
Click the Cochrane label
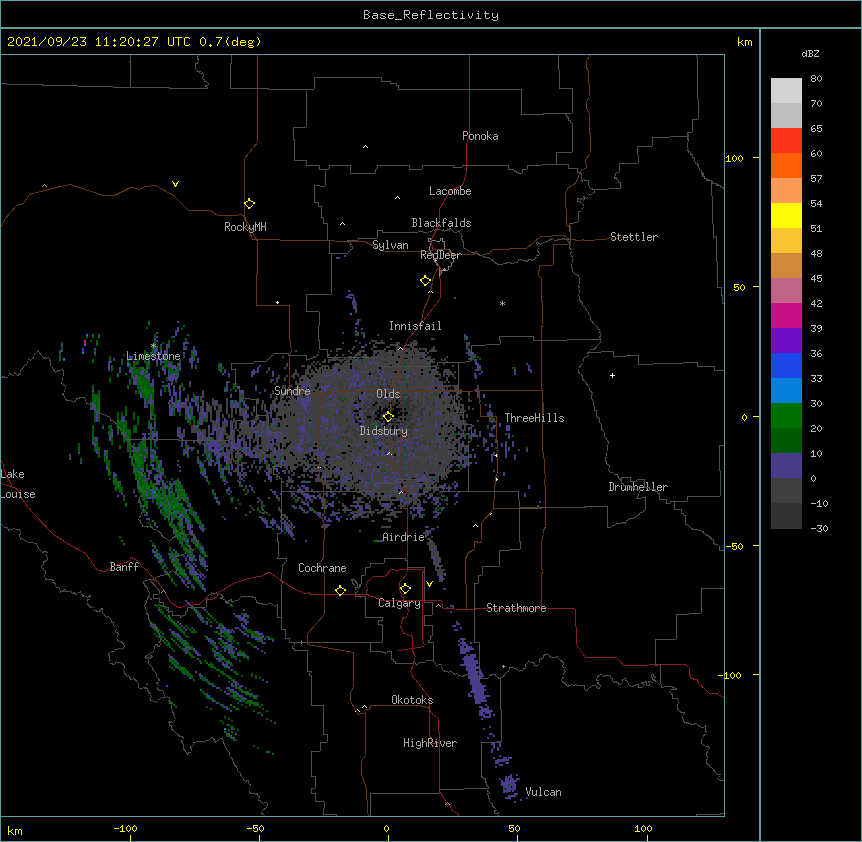pos(322,568)
